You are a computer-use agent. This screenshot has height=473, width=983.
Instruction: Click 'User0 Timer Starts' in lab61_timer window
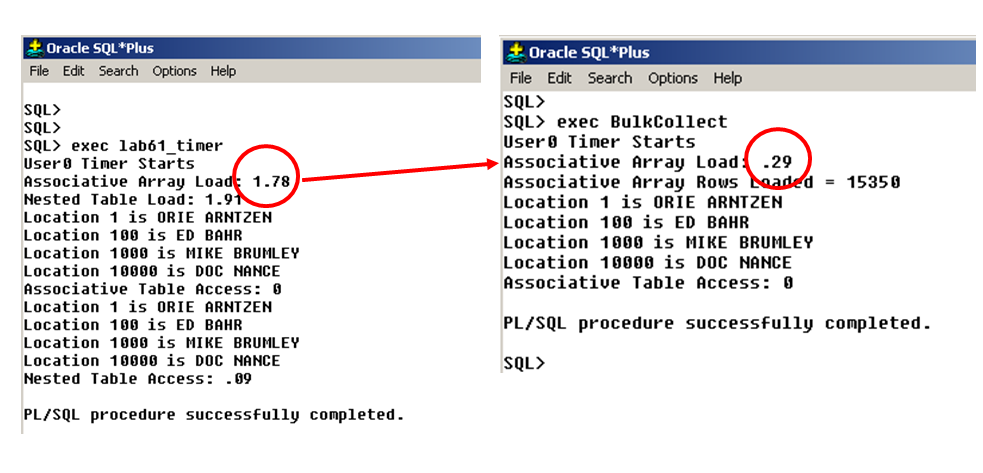click(109, 164)
